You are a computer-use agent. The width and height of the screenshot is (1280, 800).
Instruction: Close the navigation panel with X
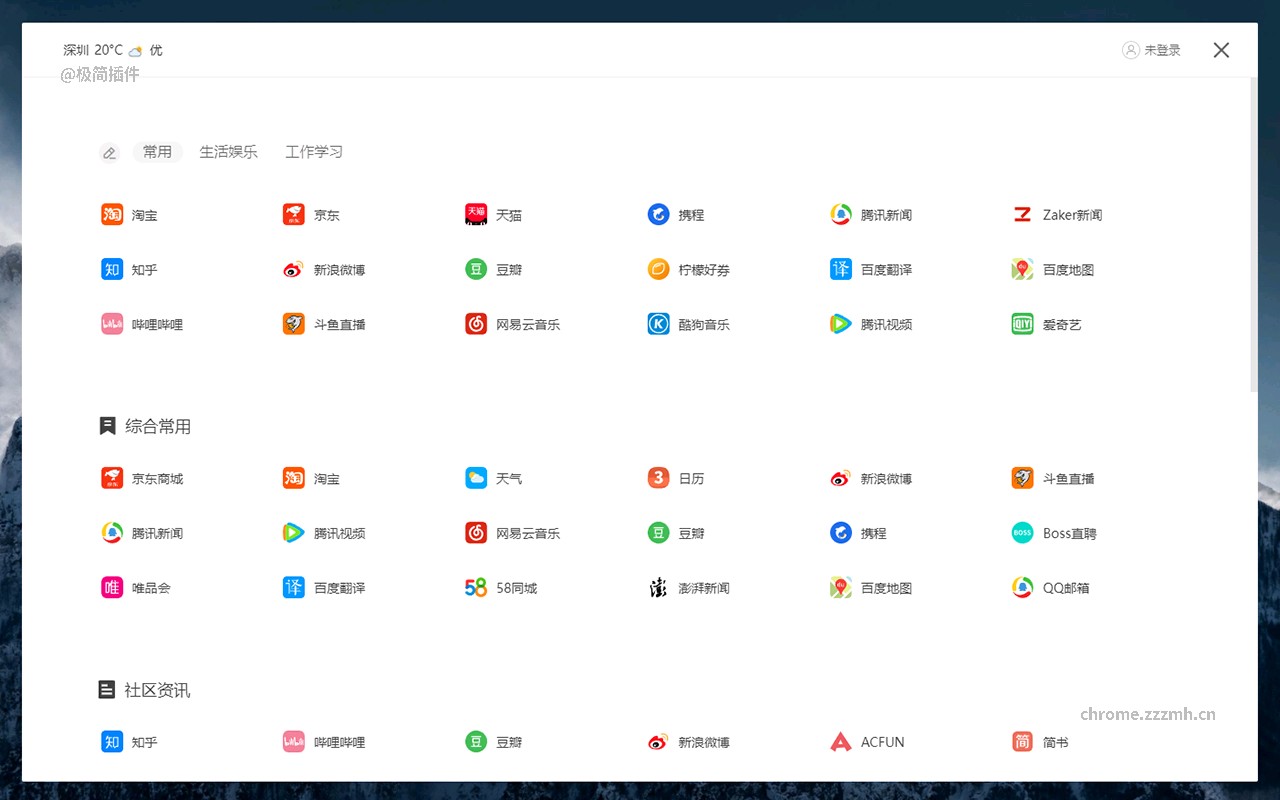coord(1221,50)
